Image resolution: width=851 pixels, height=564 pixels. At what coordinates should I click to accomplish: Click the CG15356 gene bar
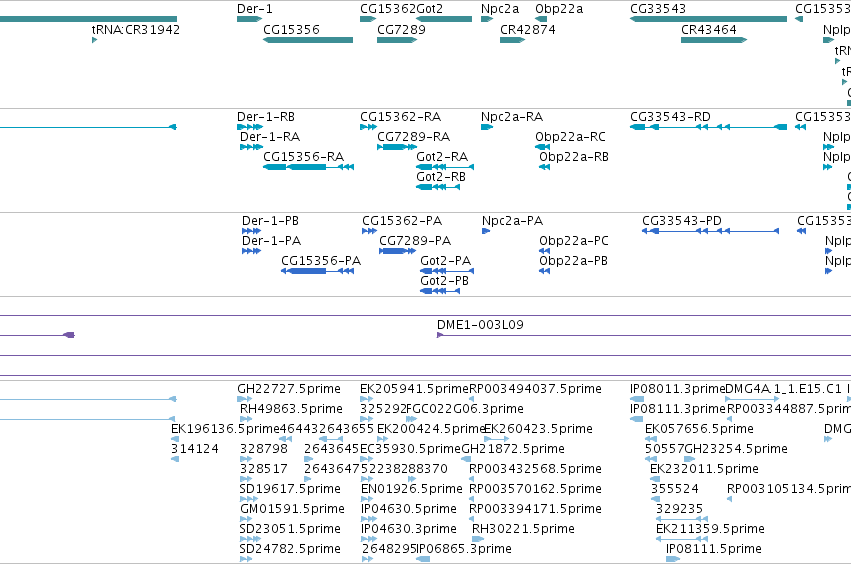click(x=308, y=40)
